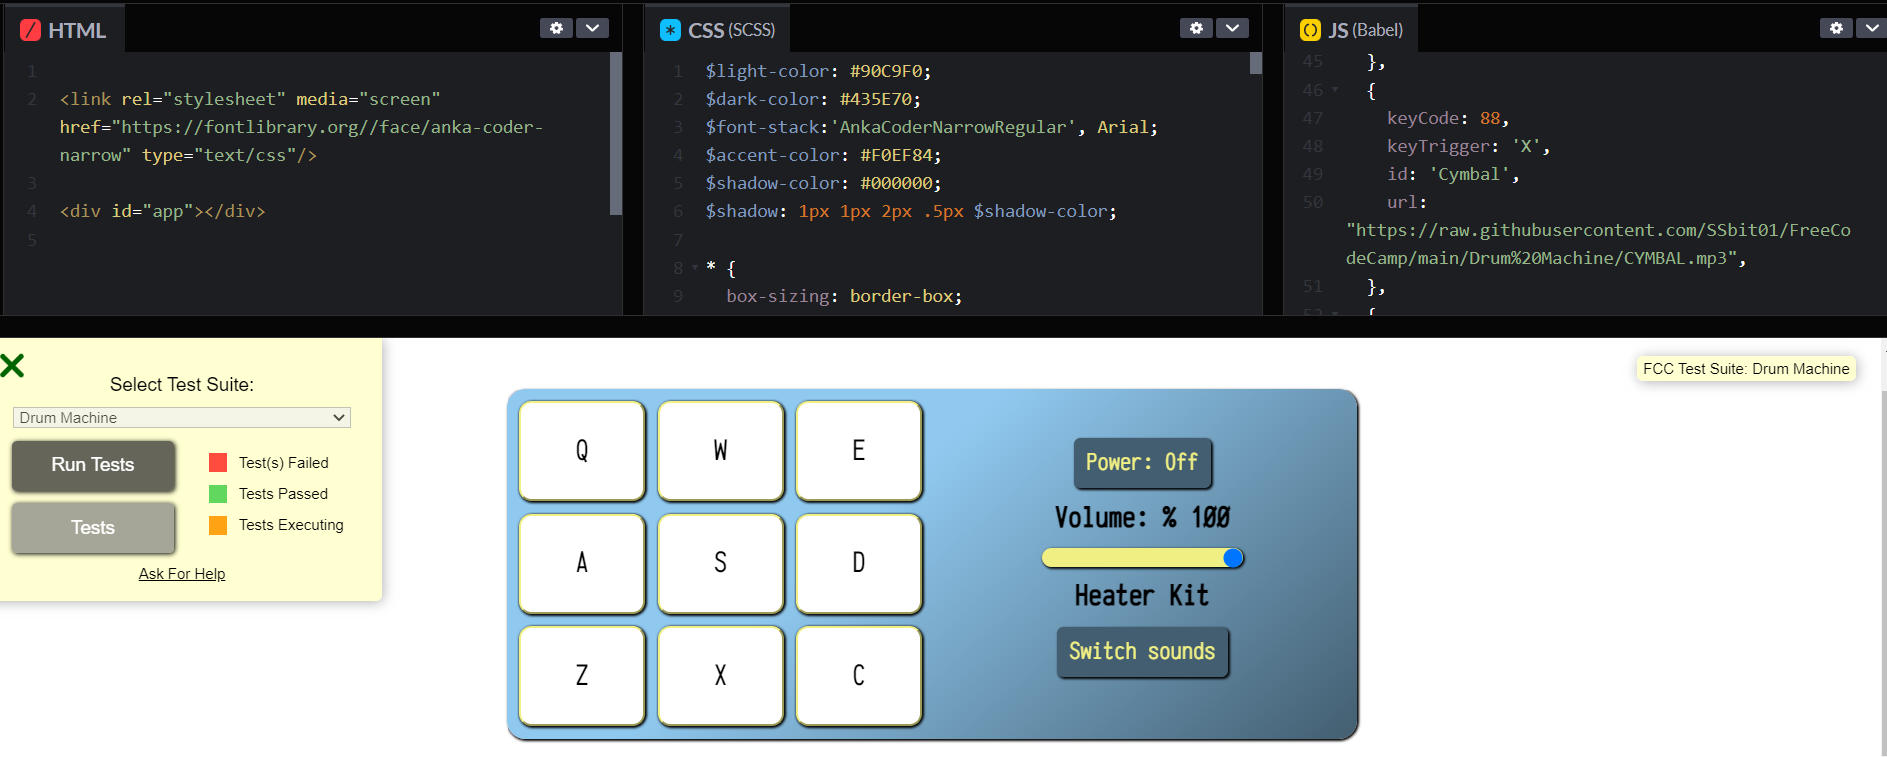Toggle Switch sounds kit button
Screen dimensions: 1887x757
click(1142, 652)
